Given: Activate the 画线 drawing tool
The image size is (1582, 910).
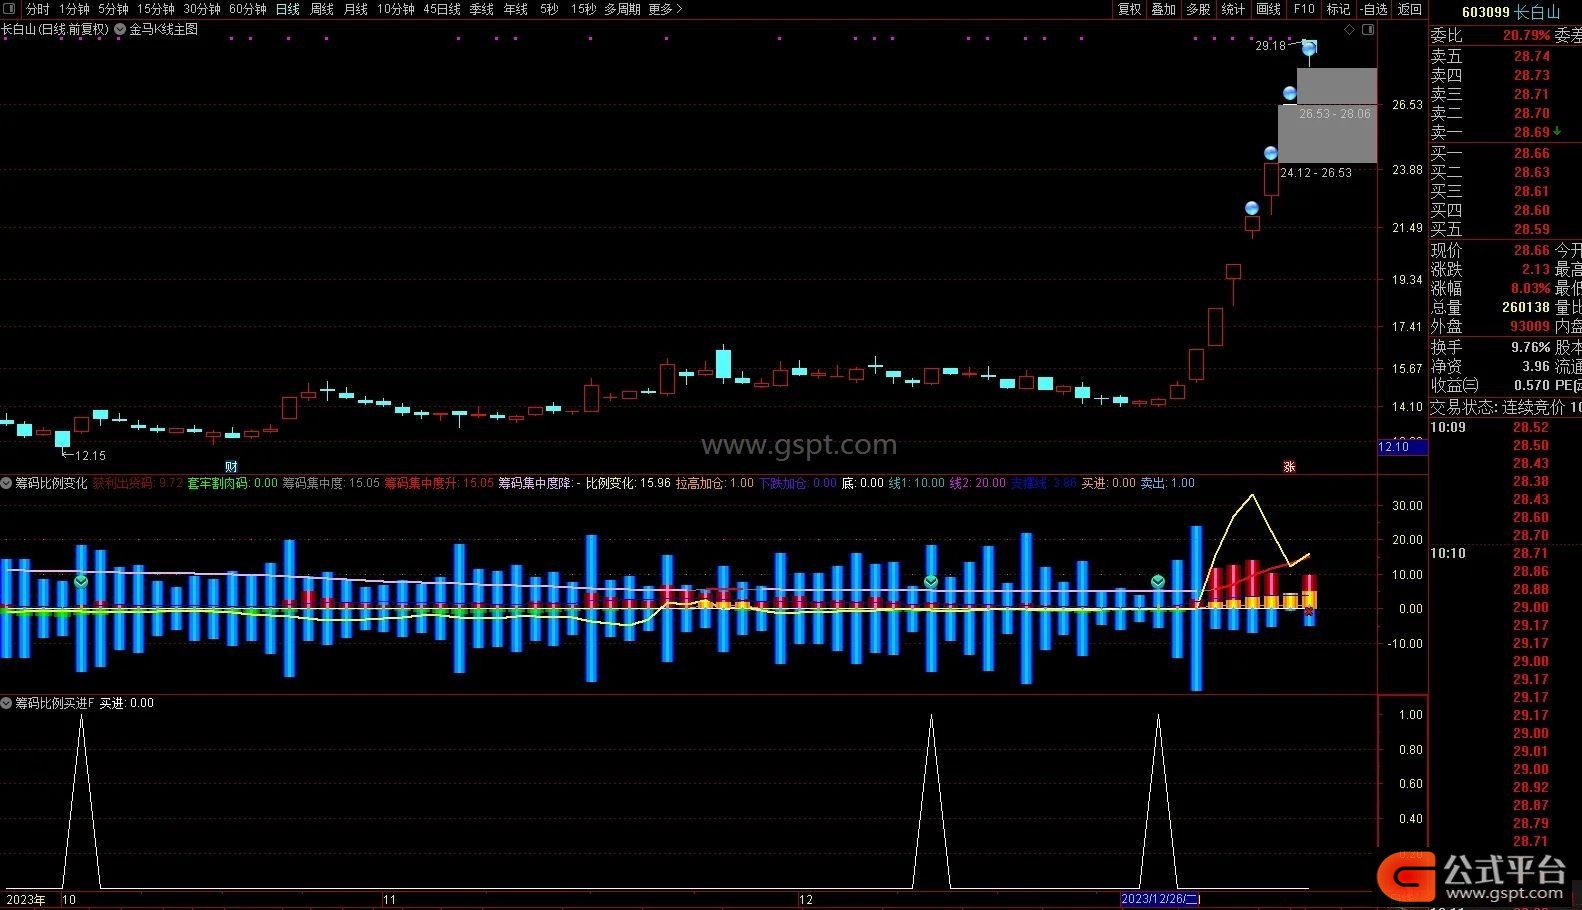Looking at the screenshot, I should tap(1268, 9).
